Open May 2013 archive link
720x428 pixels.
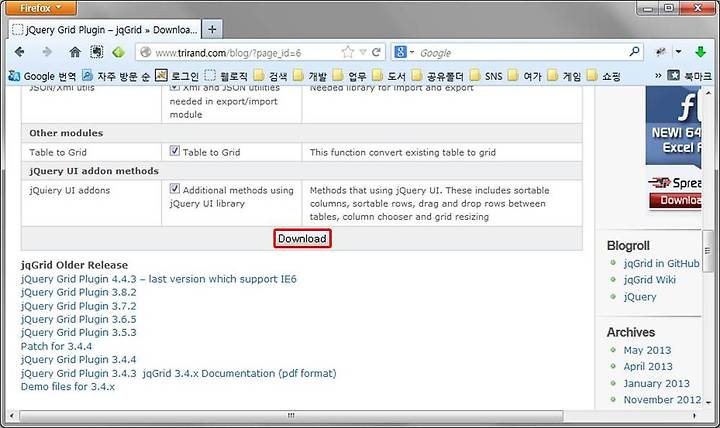click(x=647, y=350)
